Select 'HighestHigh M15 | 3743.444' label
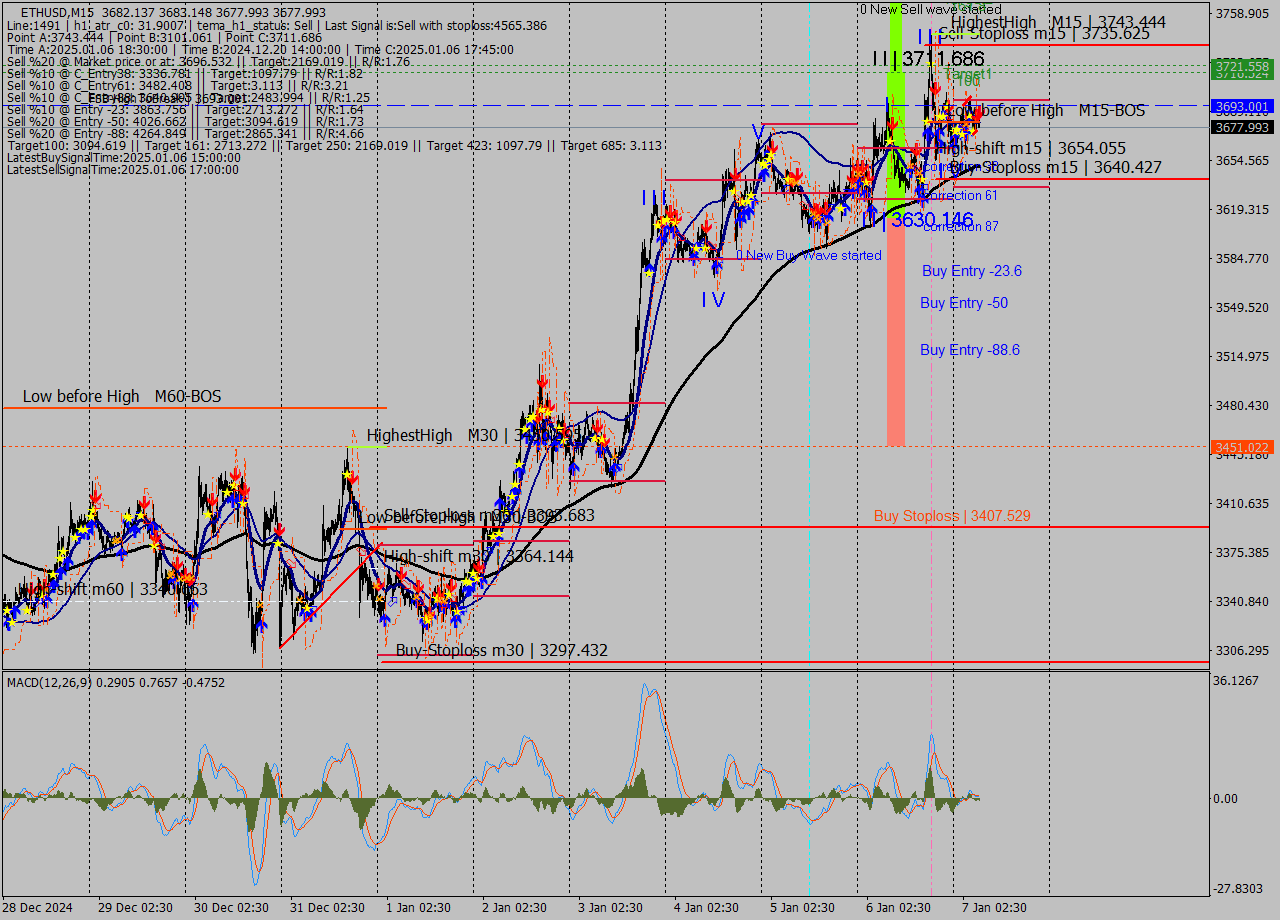This screenshot has width=1280, height=920. [x=1058, y=21]
